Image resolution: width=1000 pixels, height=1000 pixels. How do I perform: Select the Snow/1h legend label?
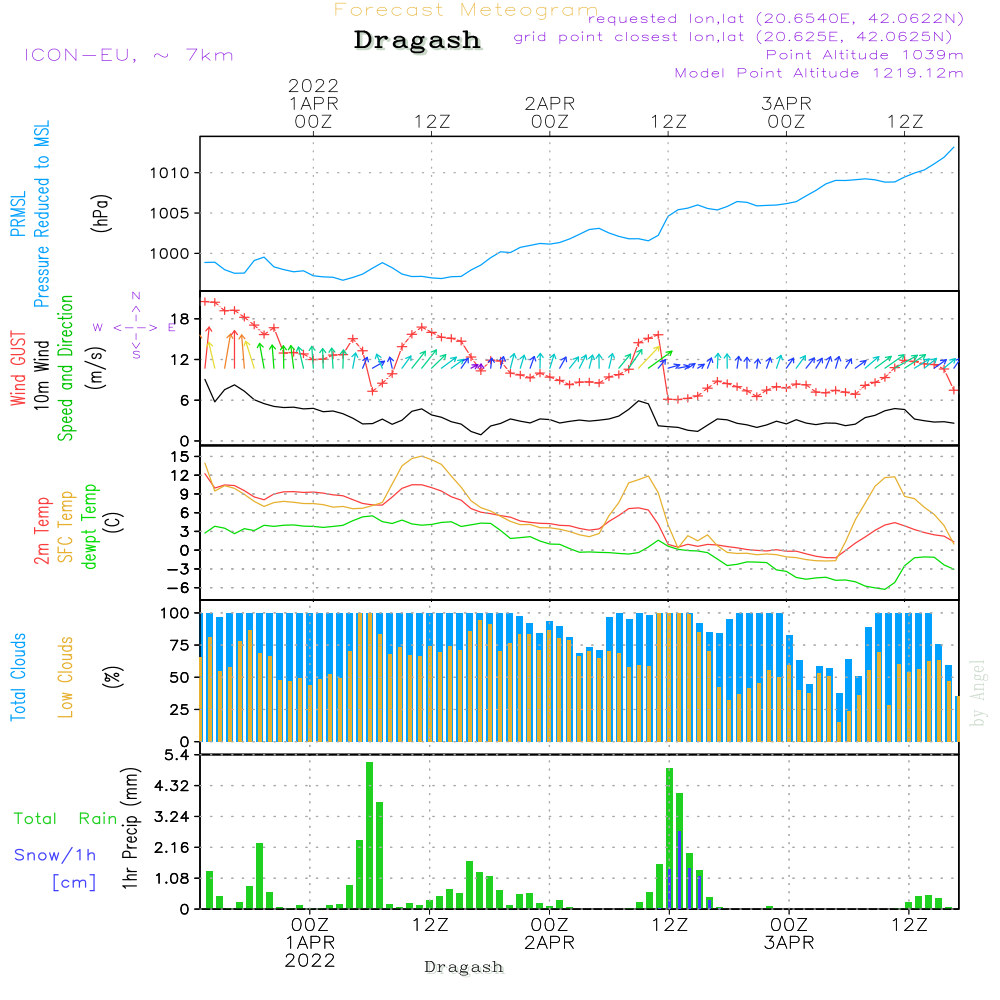click(x=56, y=855)
